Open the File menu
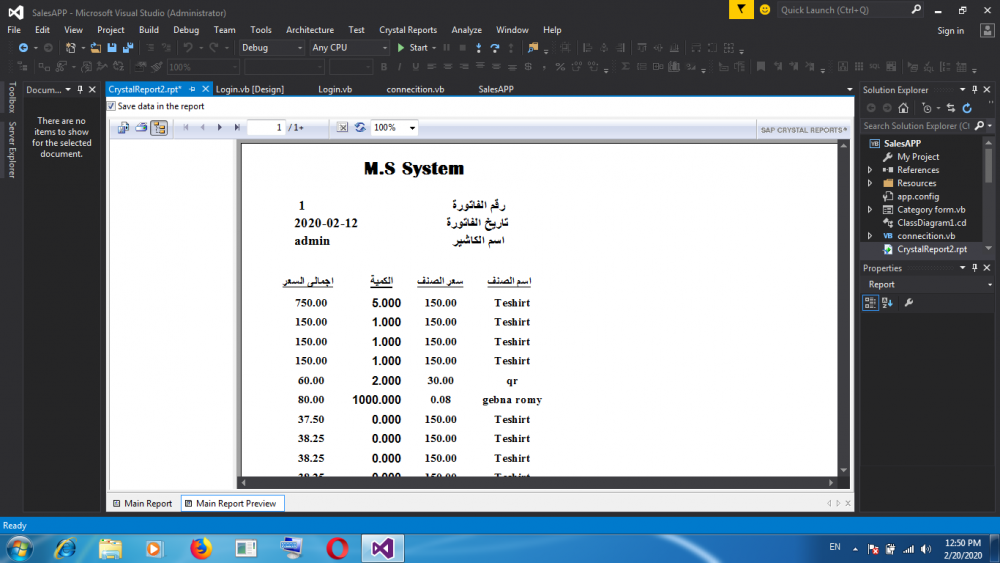The image size is (1000, 563). click(14, 30)
